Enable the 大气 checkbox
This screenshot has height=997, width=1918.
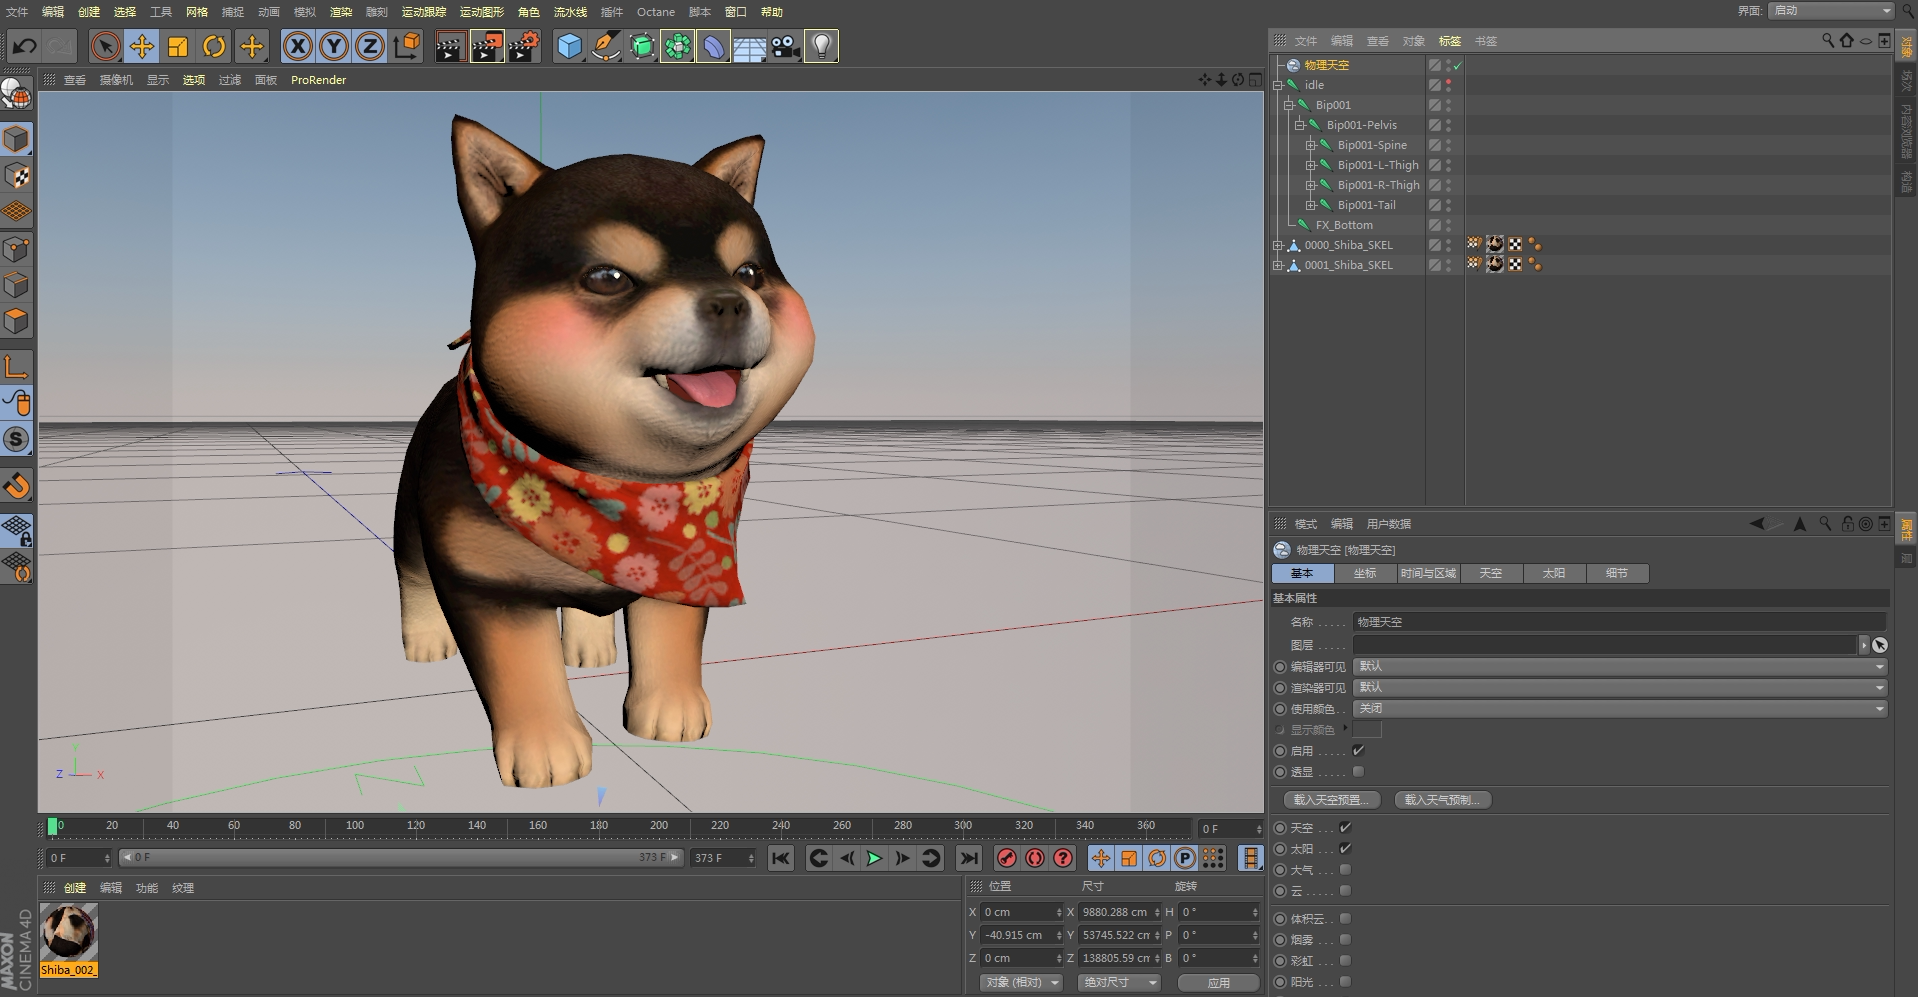click(1345, 869)
